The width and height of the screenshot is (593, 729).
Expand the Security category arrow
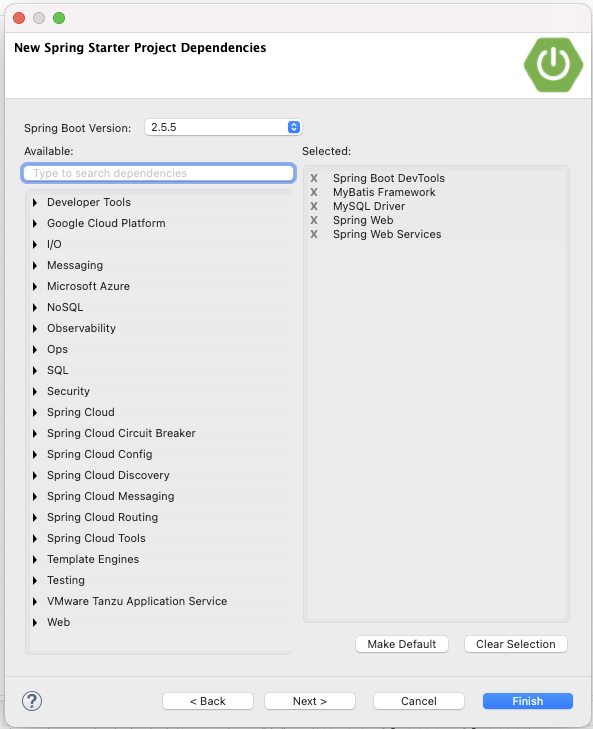(35, 391)
